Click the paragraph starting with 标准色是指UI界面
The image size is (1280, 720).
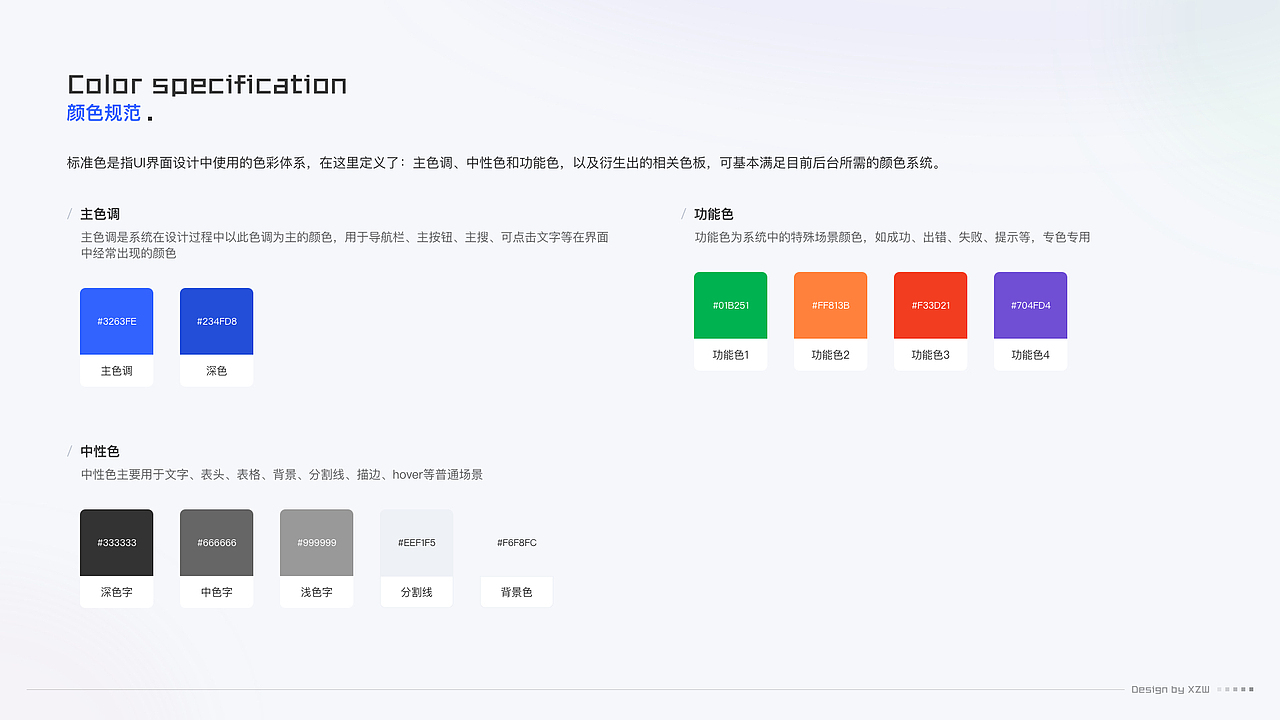[x=504, y=163]
